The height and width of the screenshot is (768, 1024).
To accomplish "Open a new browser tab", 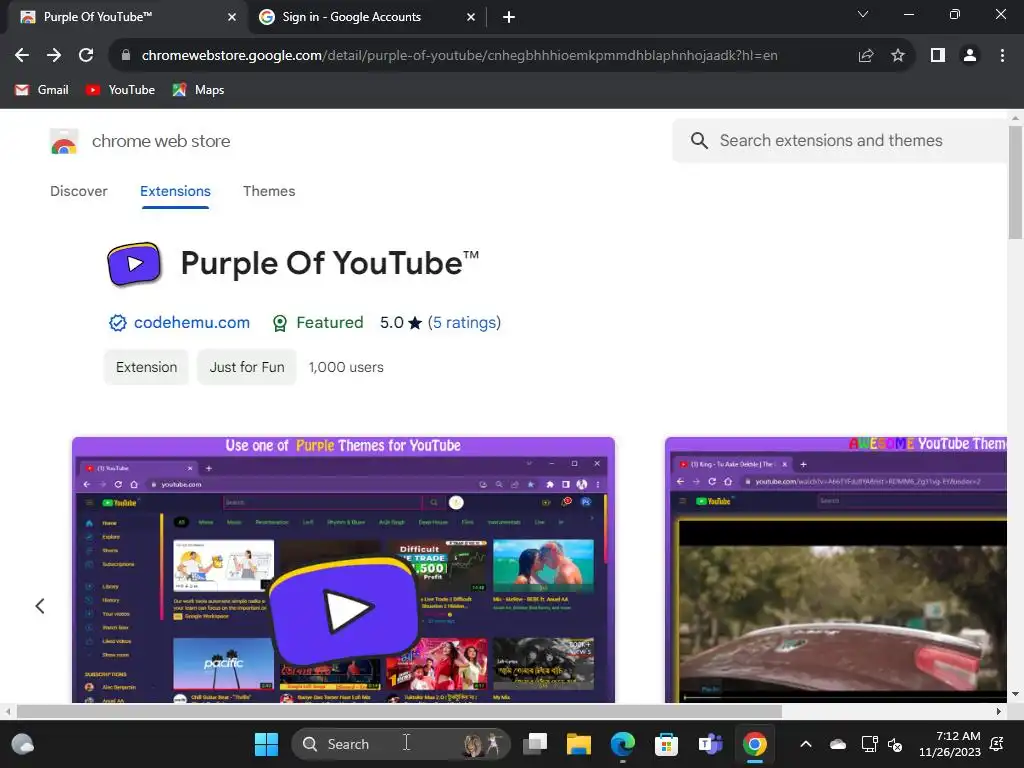I will point(509,17).
